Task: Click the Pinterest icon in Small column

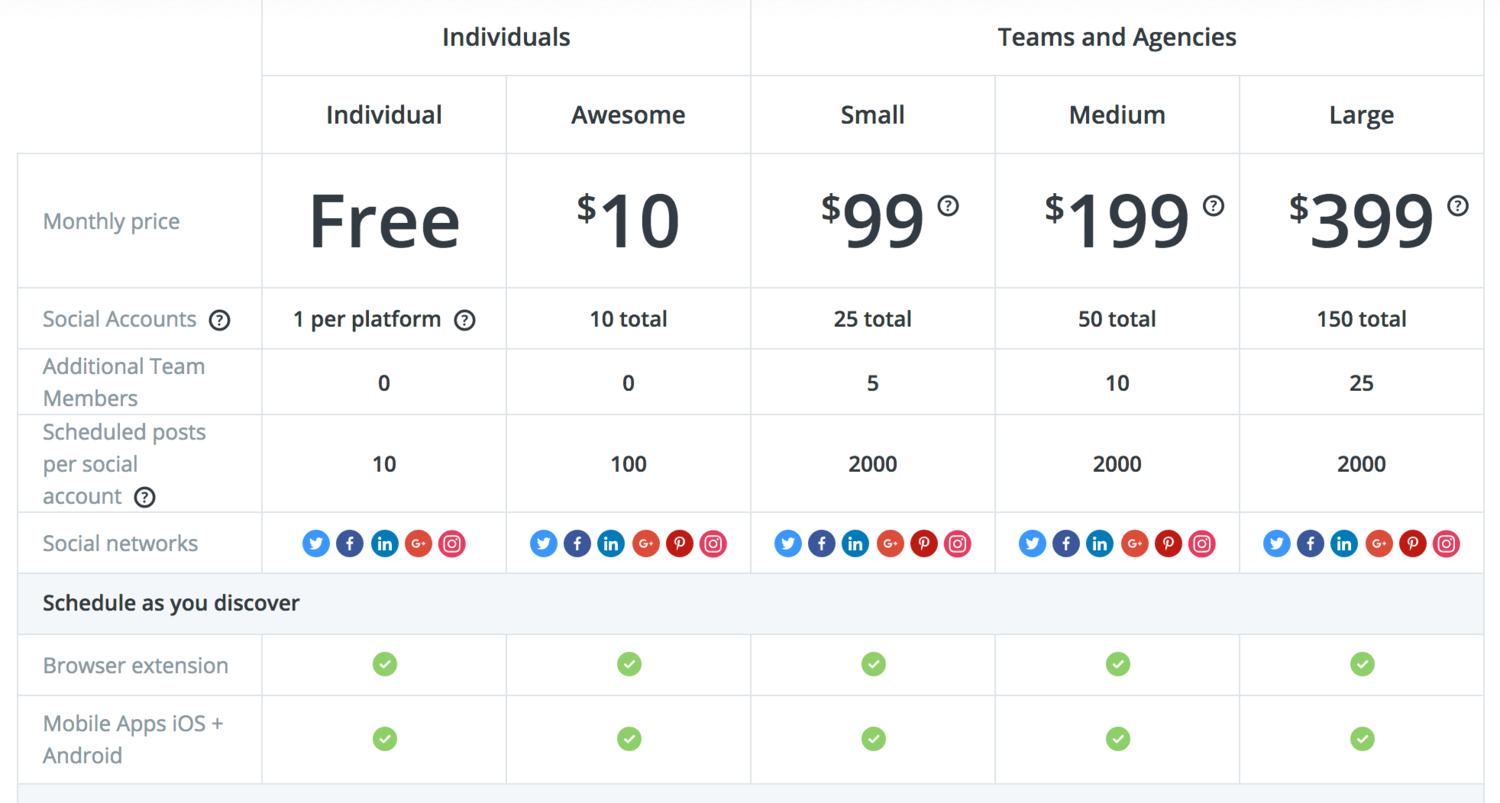Action: pos(924,544)
